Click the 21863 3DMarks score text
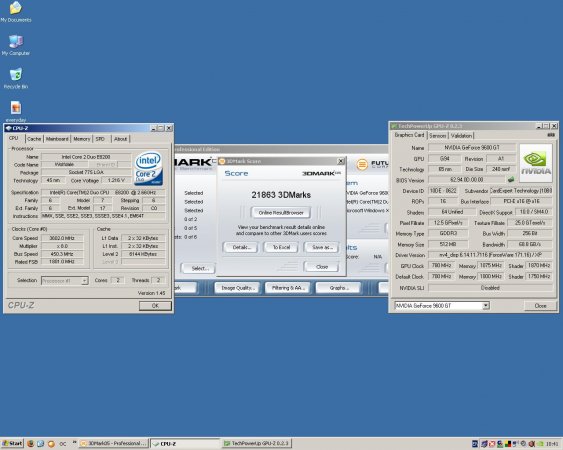The height and width of the screenshot is (450, 563). click(x=281, y=195)
